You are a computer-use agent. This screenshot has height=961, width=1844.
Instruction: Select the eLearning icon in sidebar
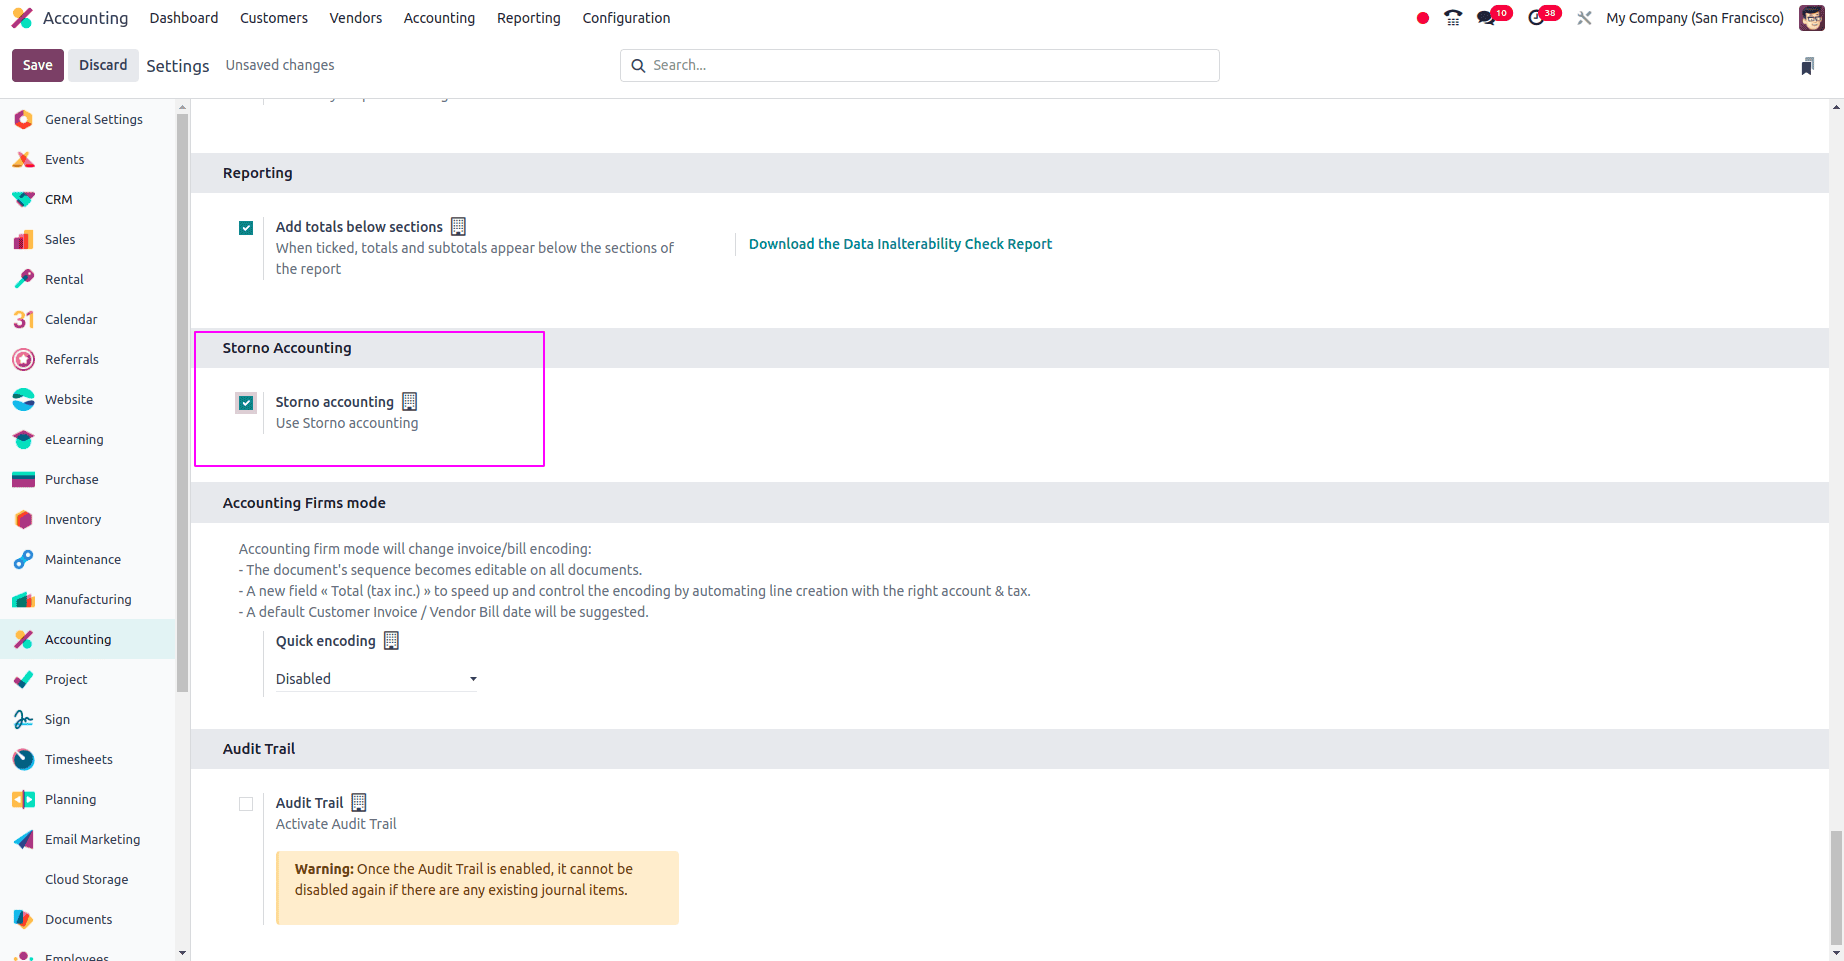click(x=23, y=439)
